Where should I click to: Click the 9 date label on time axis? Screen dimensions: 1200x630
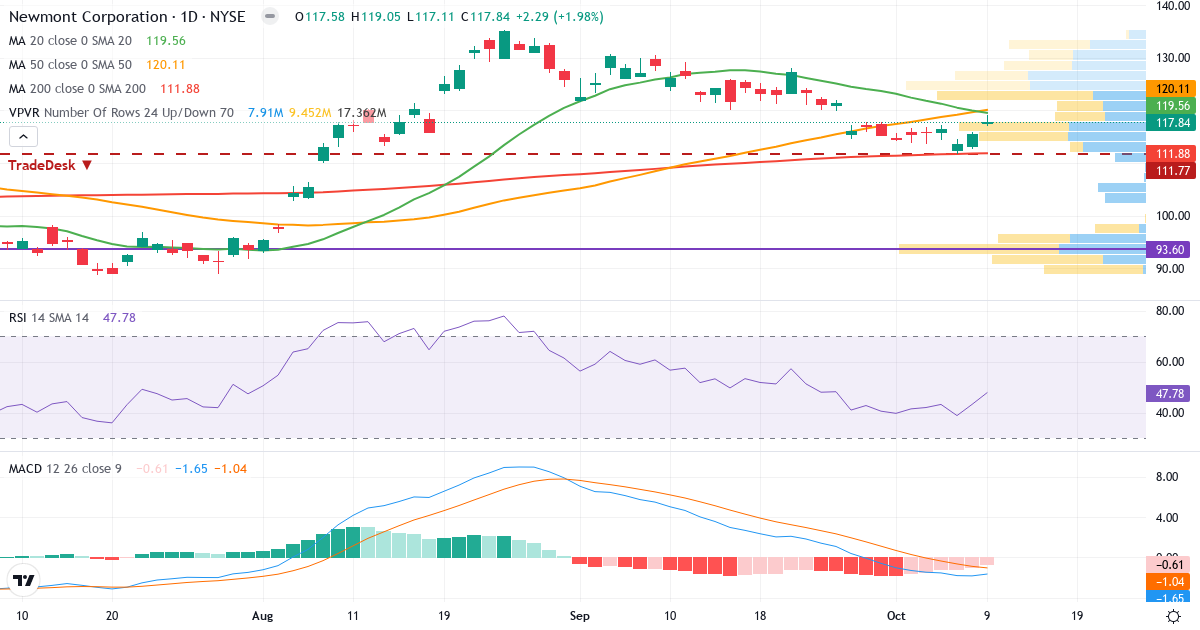[986, 615]
